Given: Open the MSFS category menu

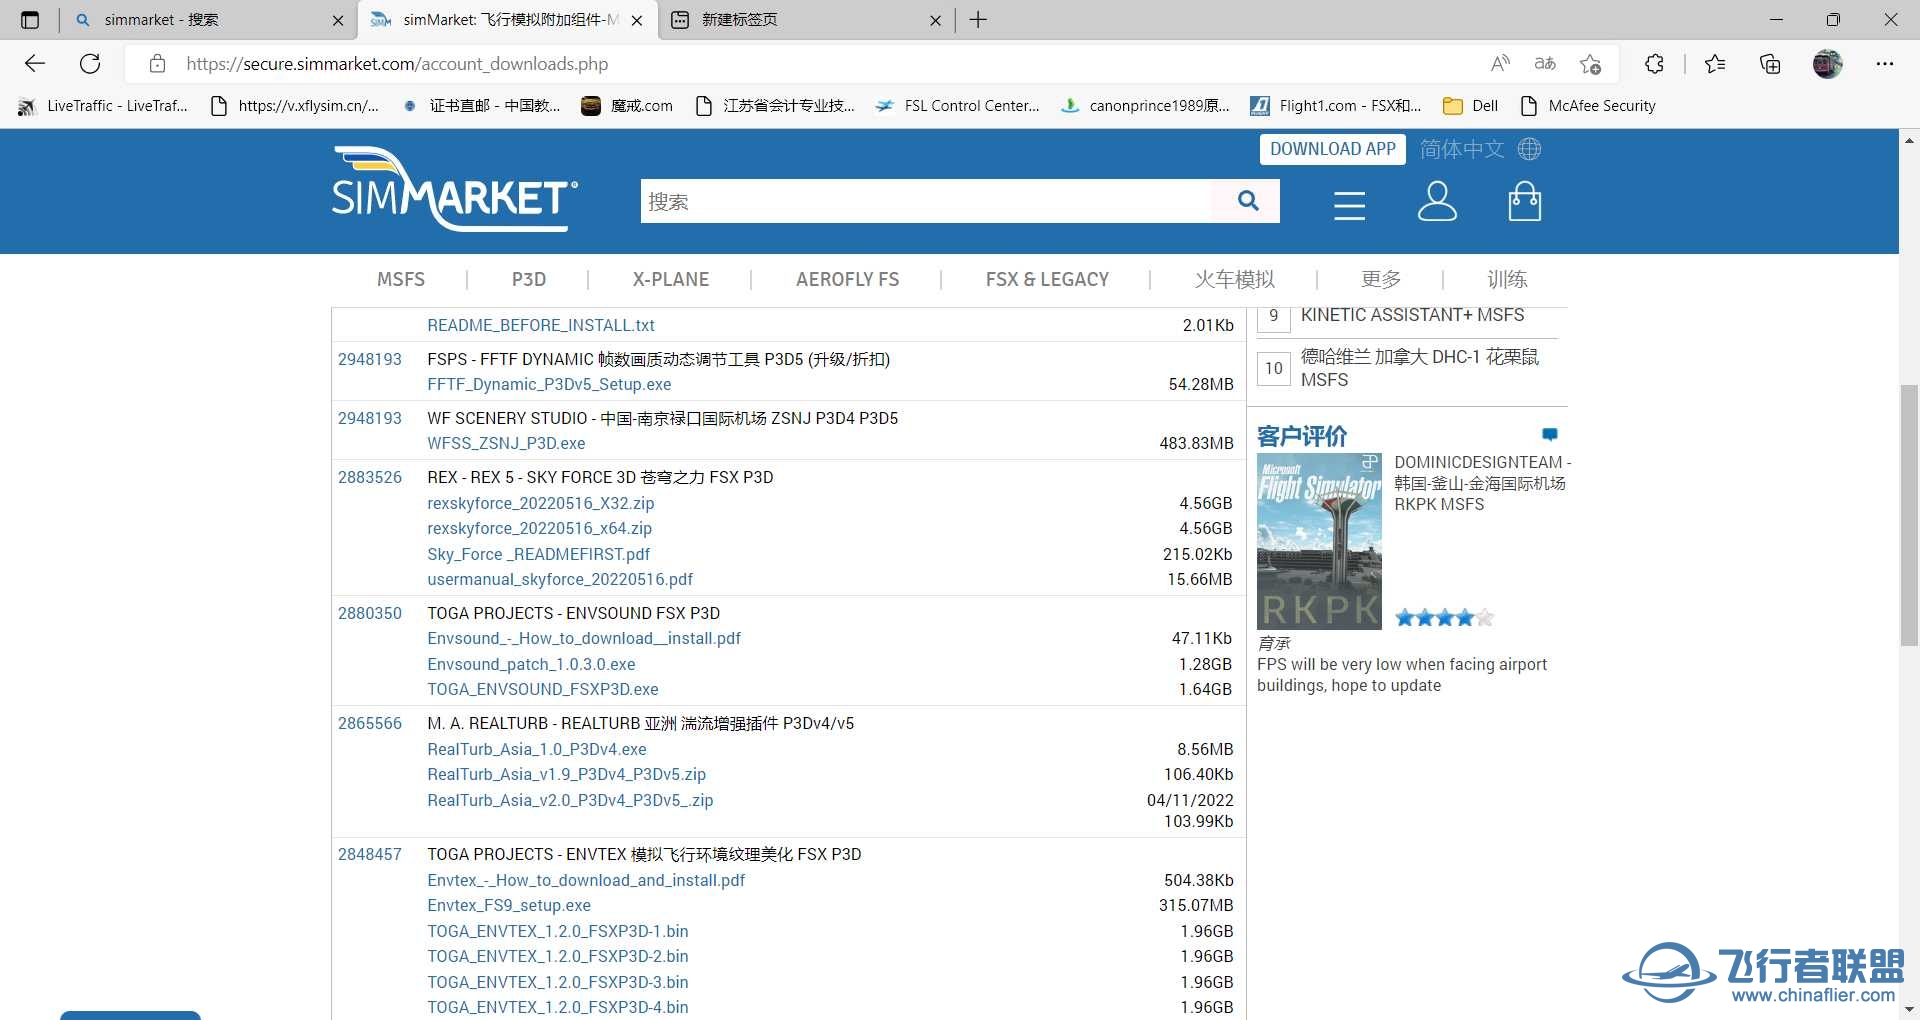Looking at the screenshot, I should click(x=401, y=279).
